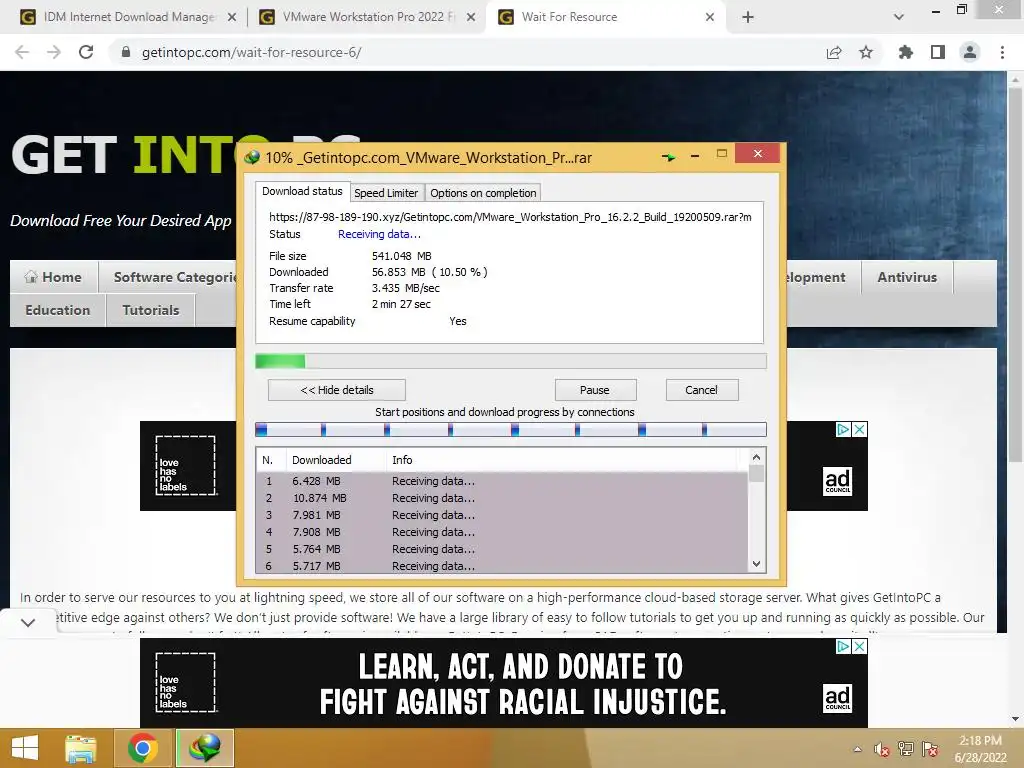Screen dimensions: 1024x768
Task: Click the green arrow icon in IDM title bar
Action: pos(668,157)
